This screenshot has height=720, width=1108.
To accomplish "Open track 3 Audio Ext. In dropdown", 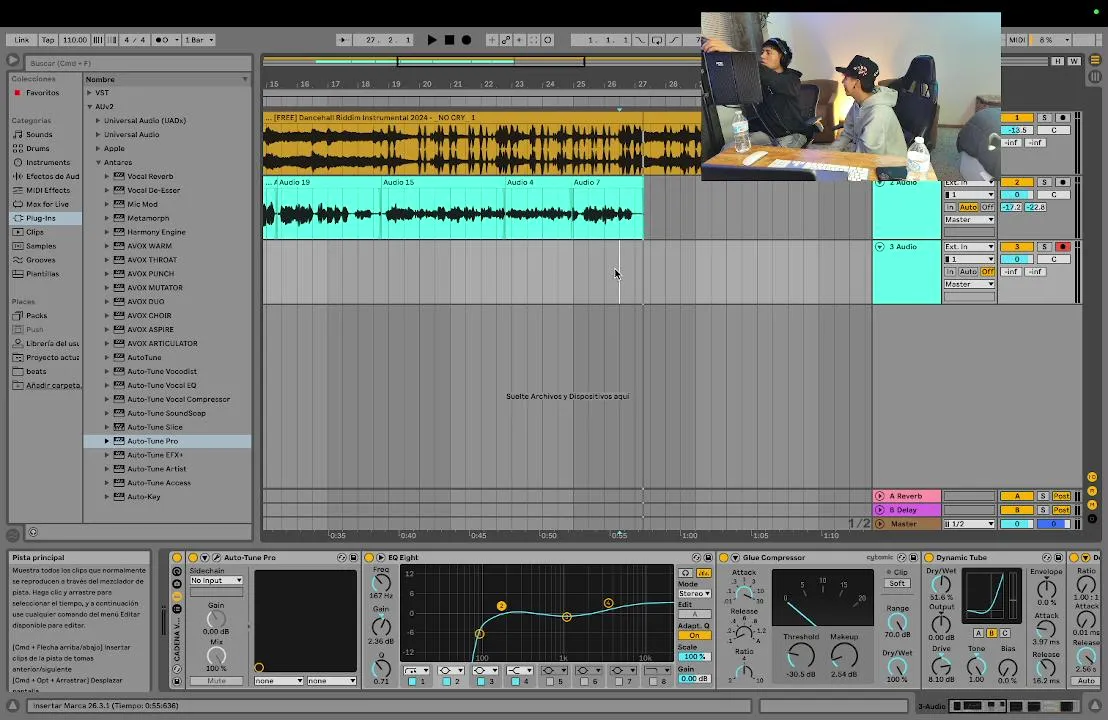I will point(969,247).
